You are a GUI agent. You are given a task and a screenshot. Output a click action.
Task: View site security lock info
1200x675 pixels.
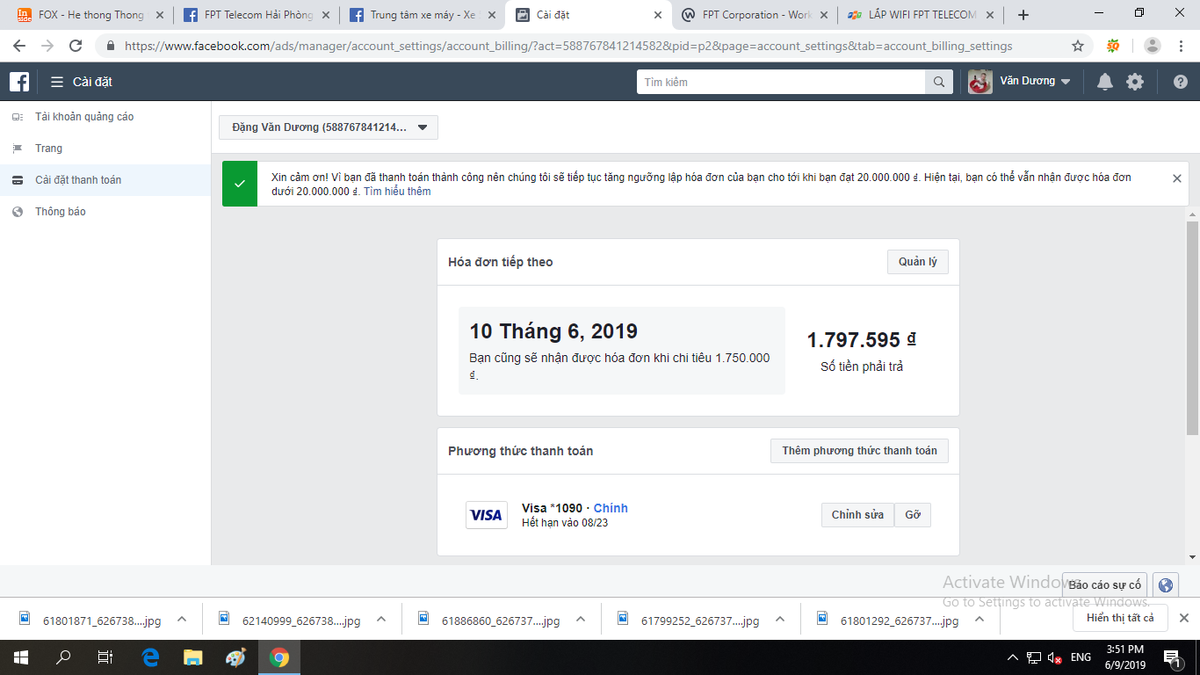111,46
